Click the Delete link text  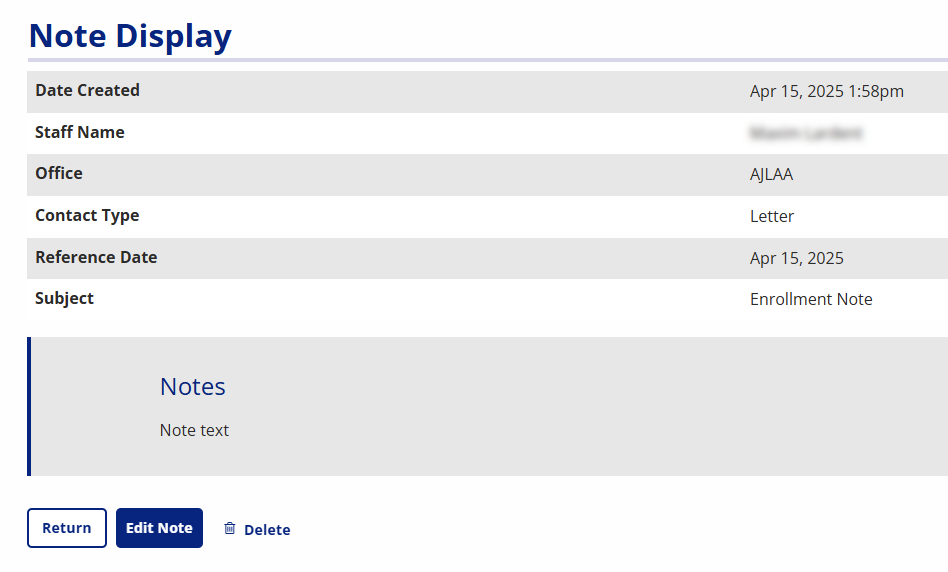click(267, 530)
